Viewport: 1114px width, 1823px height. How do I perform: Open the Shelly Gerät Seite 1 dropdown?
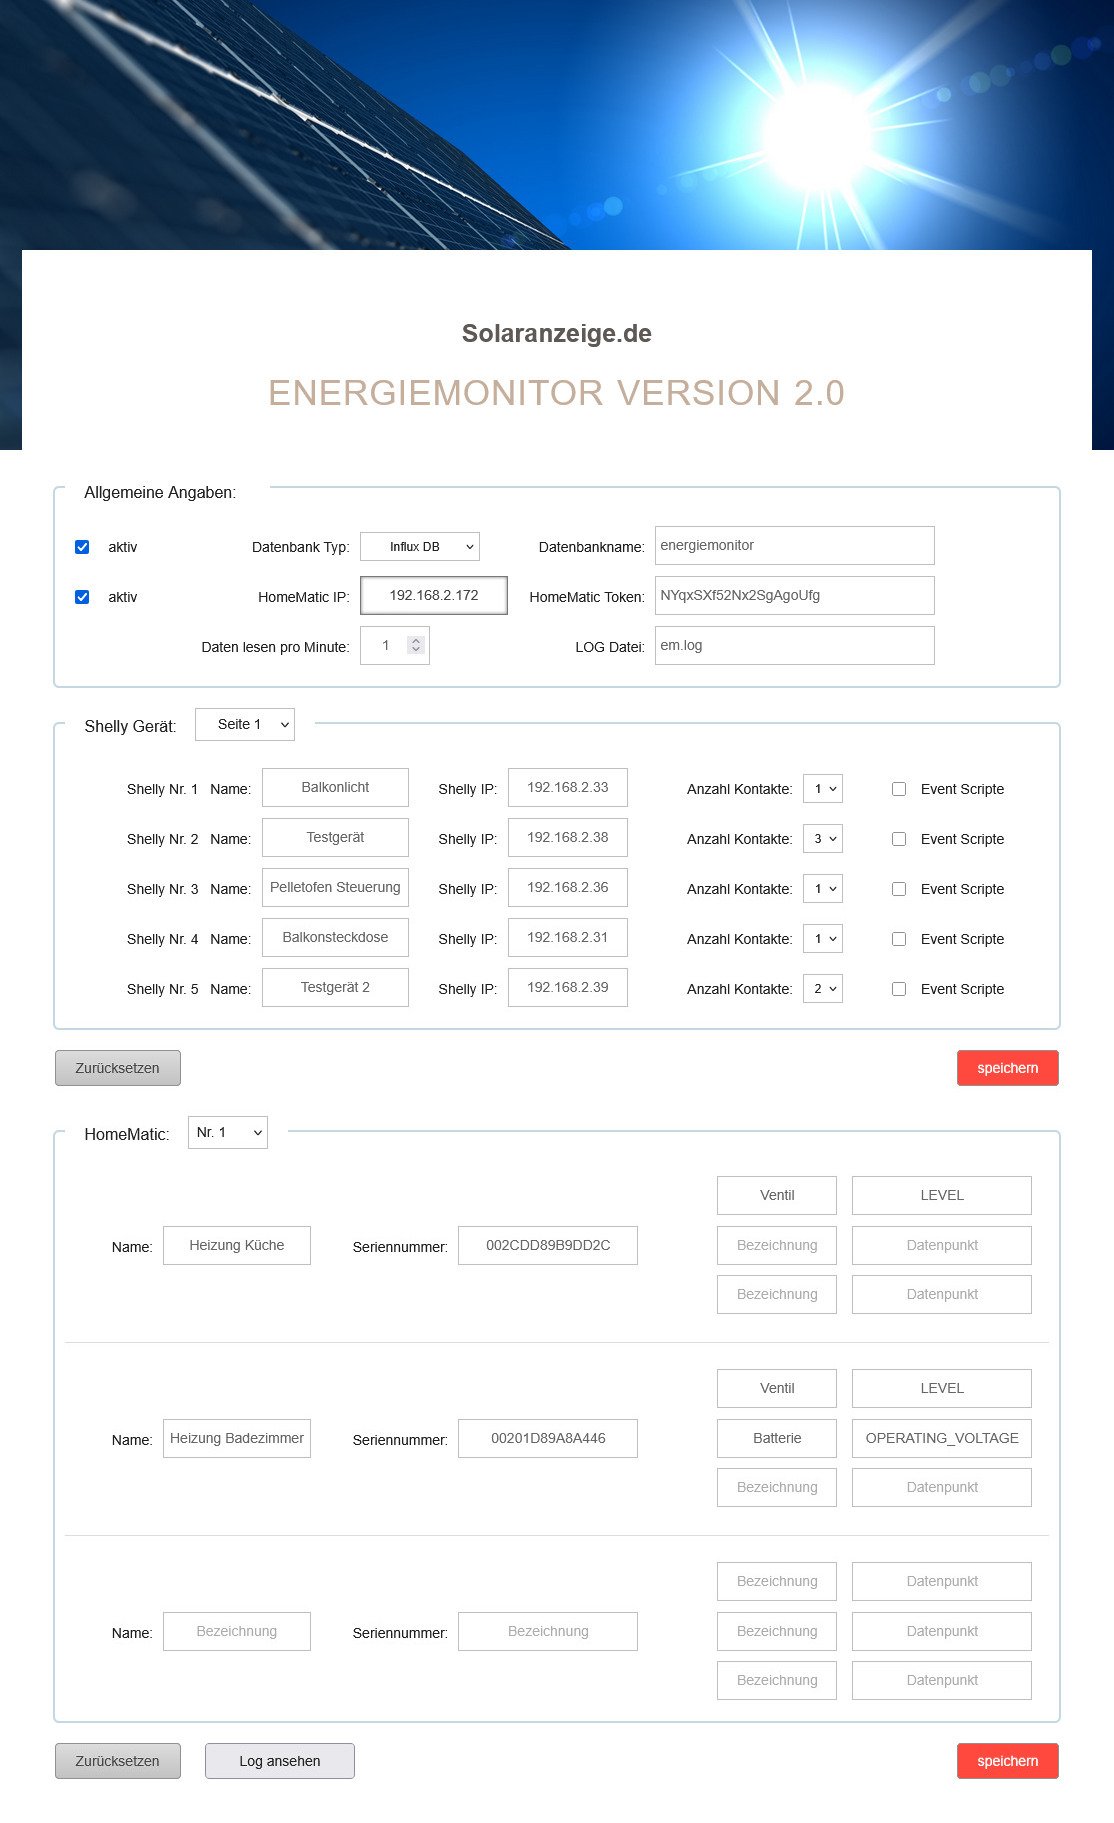(245, 724)
